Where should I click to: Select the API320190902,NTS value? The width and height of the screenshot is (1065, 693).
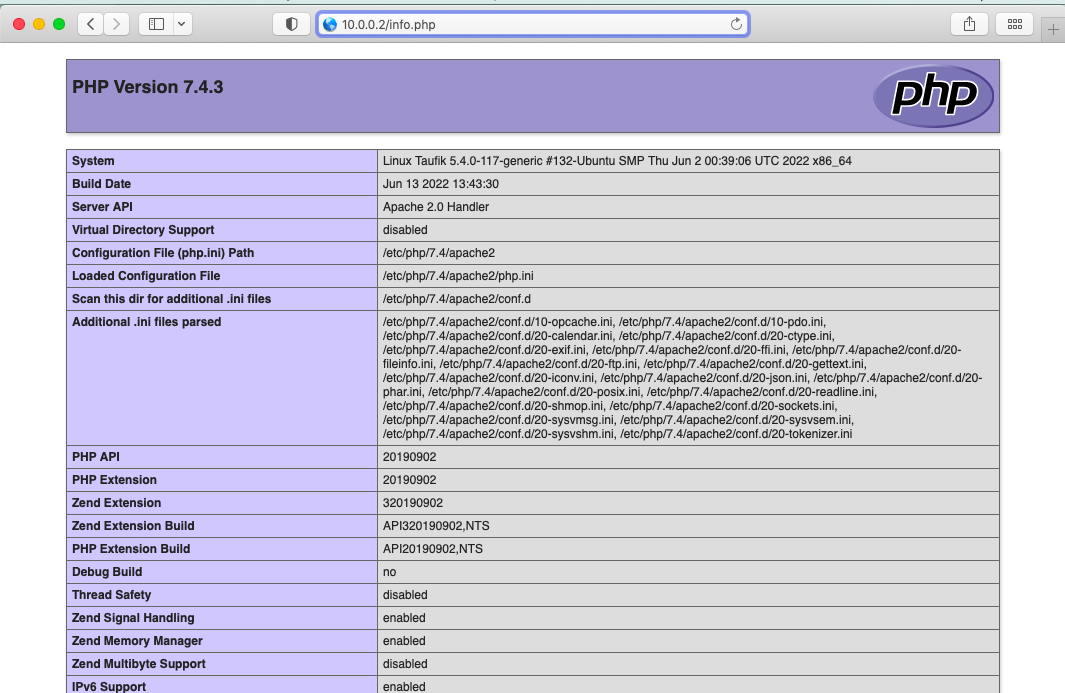coord(436,527)
